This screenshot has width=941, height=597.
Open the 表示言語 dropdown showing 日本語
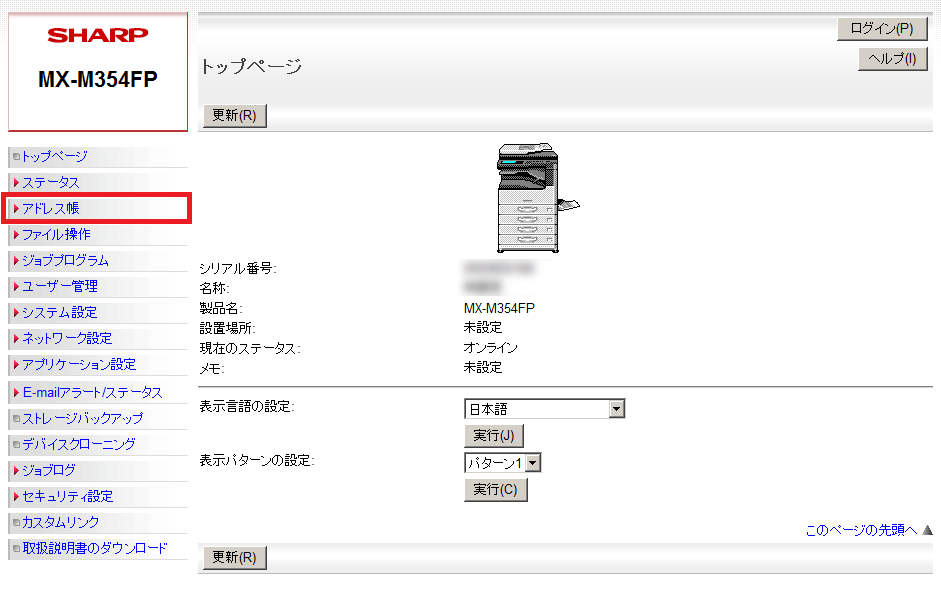[544, 409]
